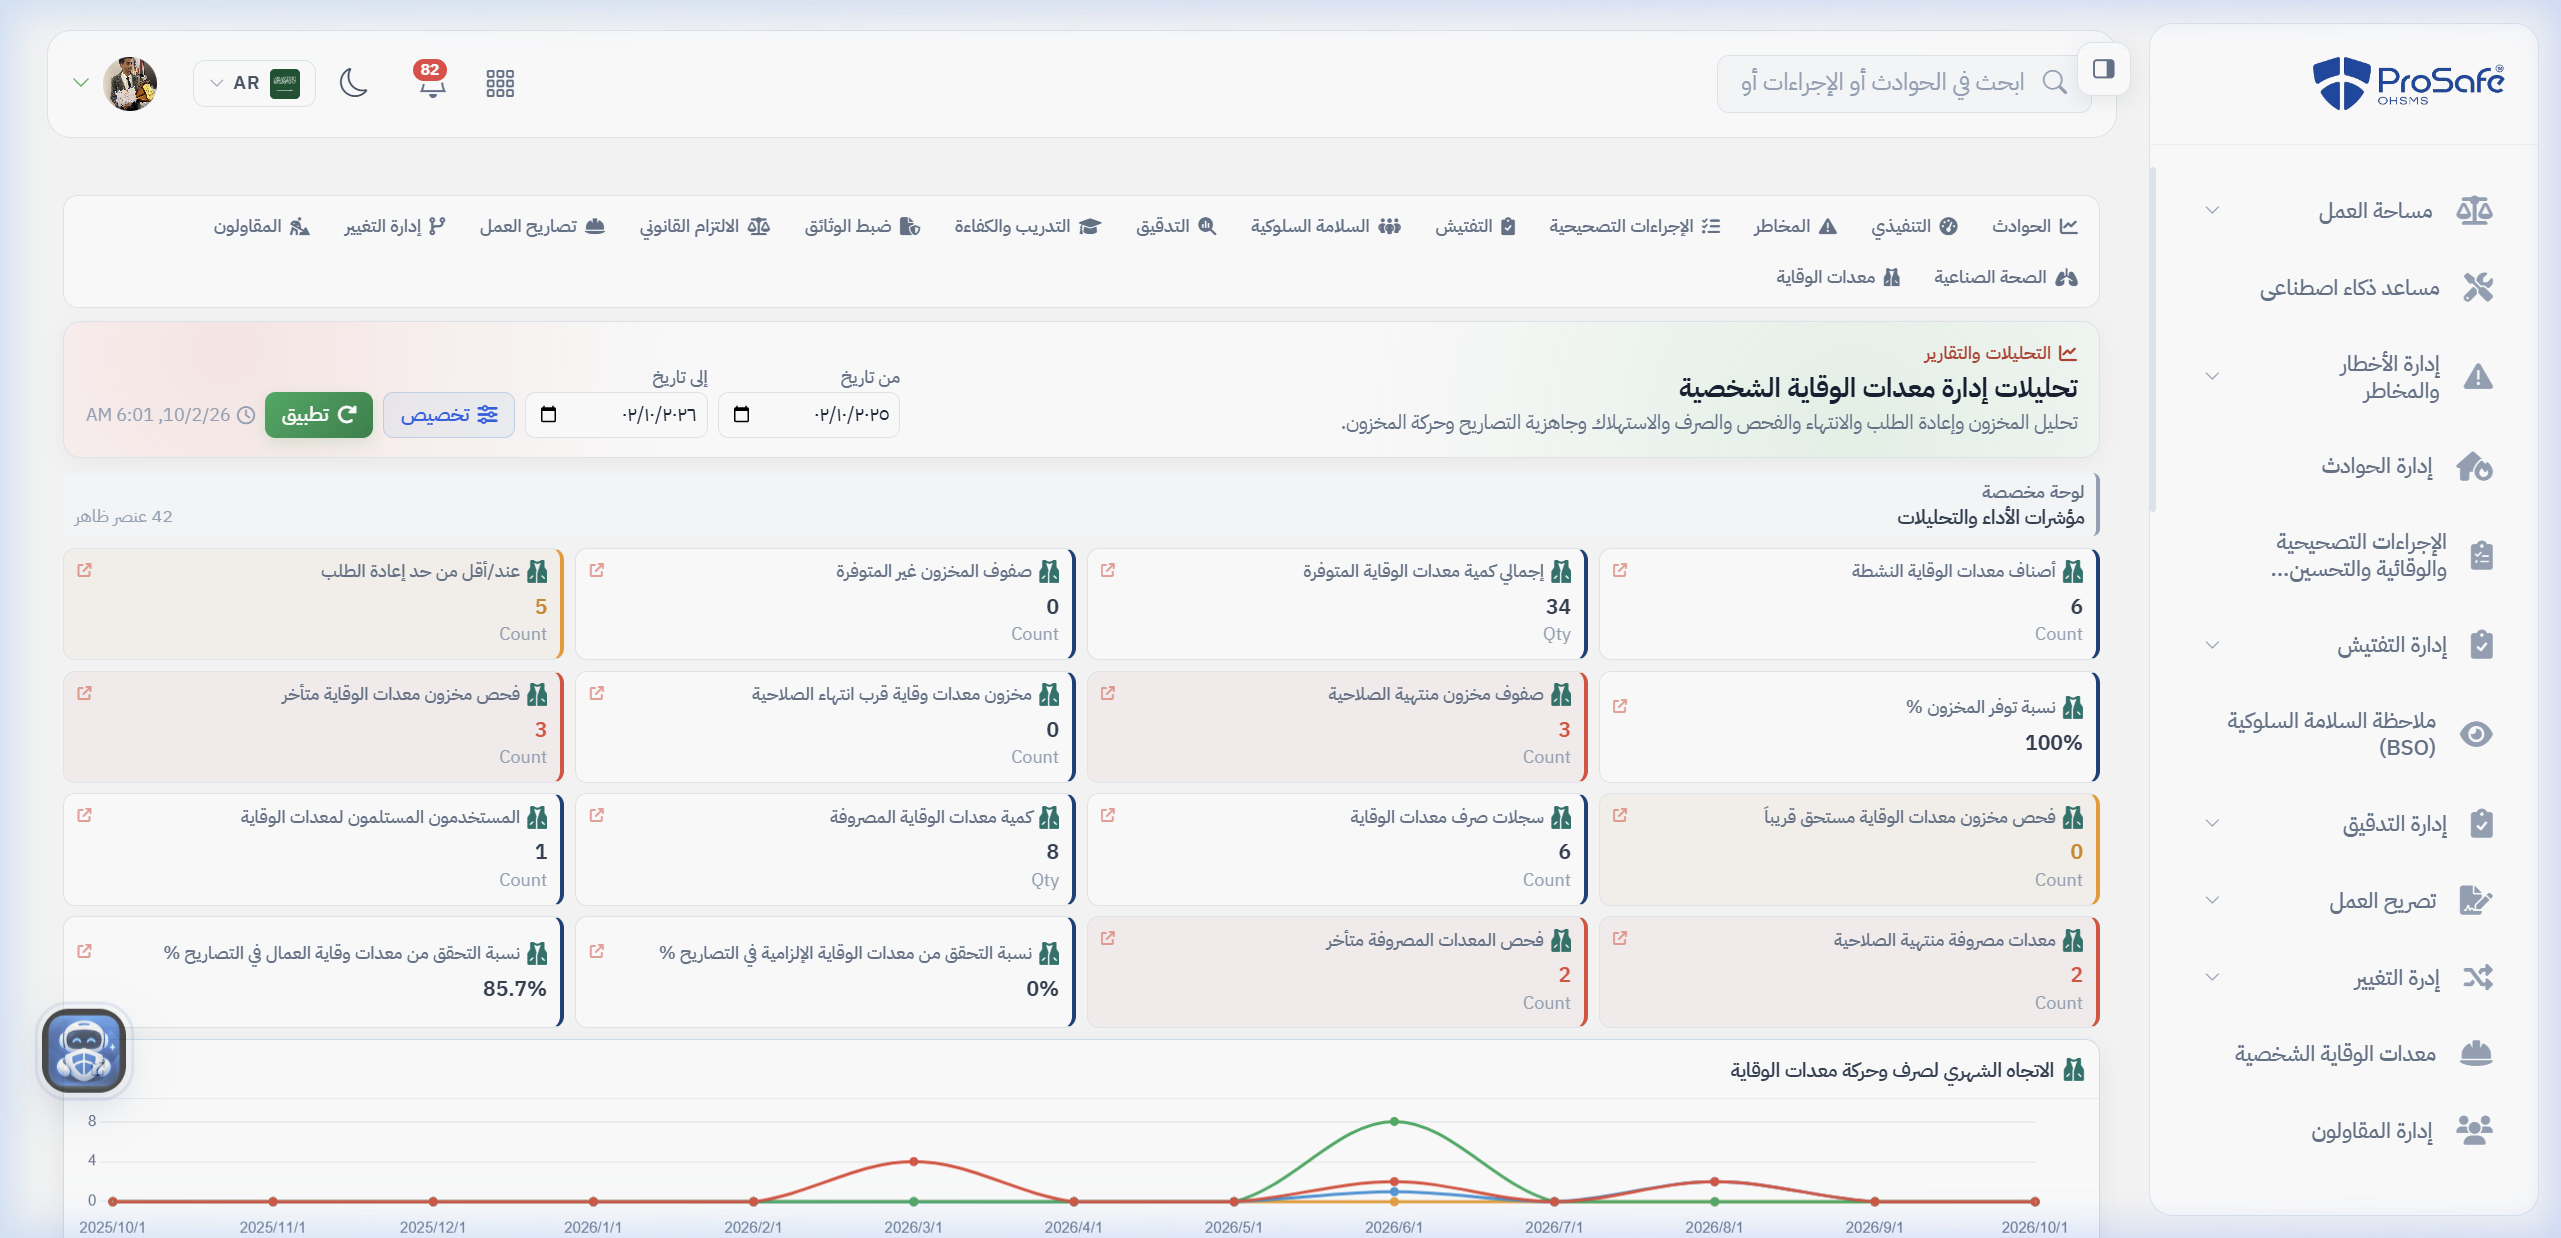Click the 2026/6/1 green peak chart point
Image resolution: width=2561 pixels, height=1238 pixels.
[1394, 1122]
